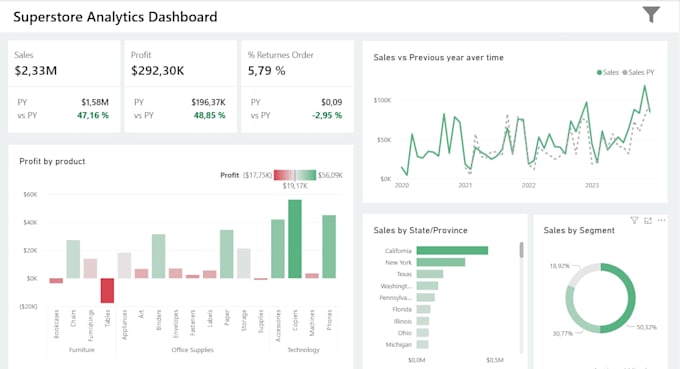
Task: Click the Ohio state label
Action: (405, 333)
